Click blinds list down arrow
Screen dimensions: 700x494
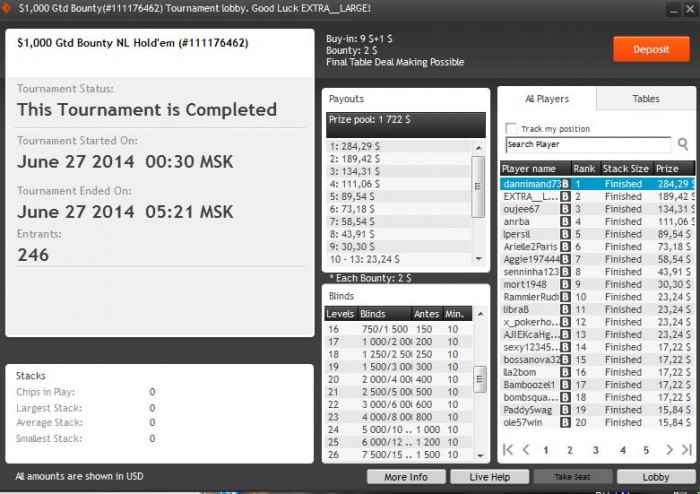click(480, 456)
